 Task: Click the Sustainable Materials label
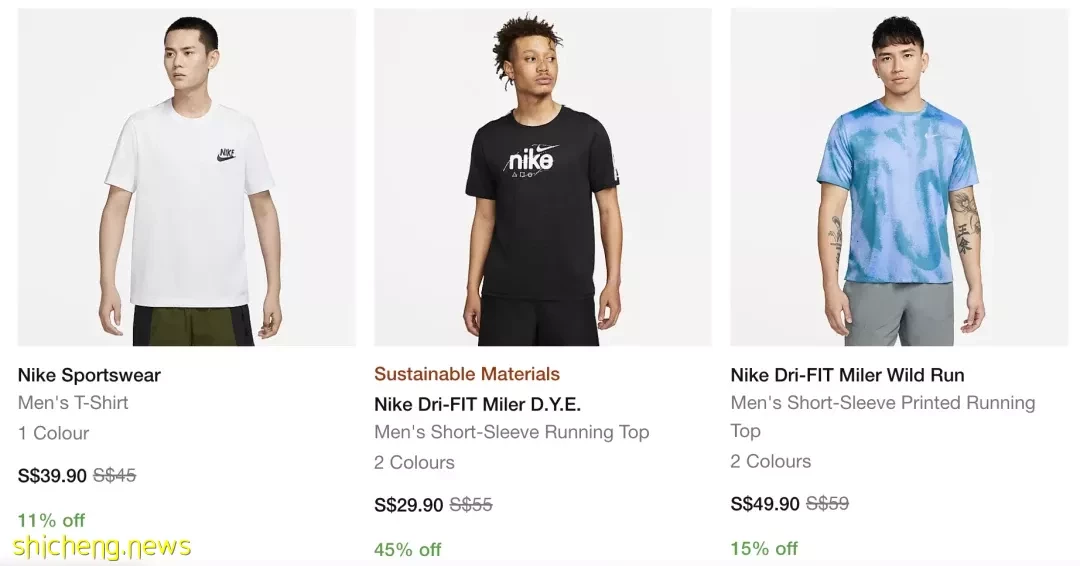pyautogui.click(x=467, y=374)
